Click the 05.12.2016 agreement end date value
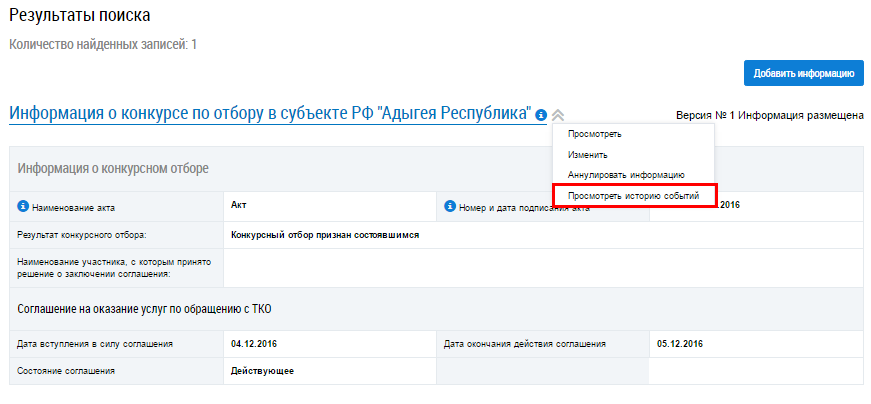This screenshot has height=404, width=871. 680,343
